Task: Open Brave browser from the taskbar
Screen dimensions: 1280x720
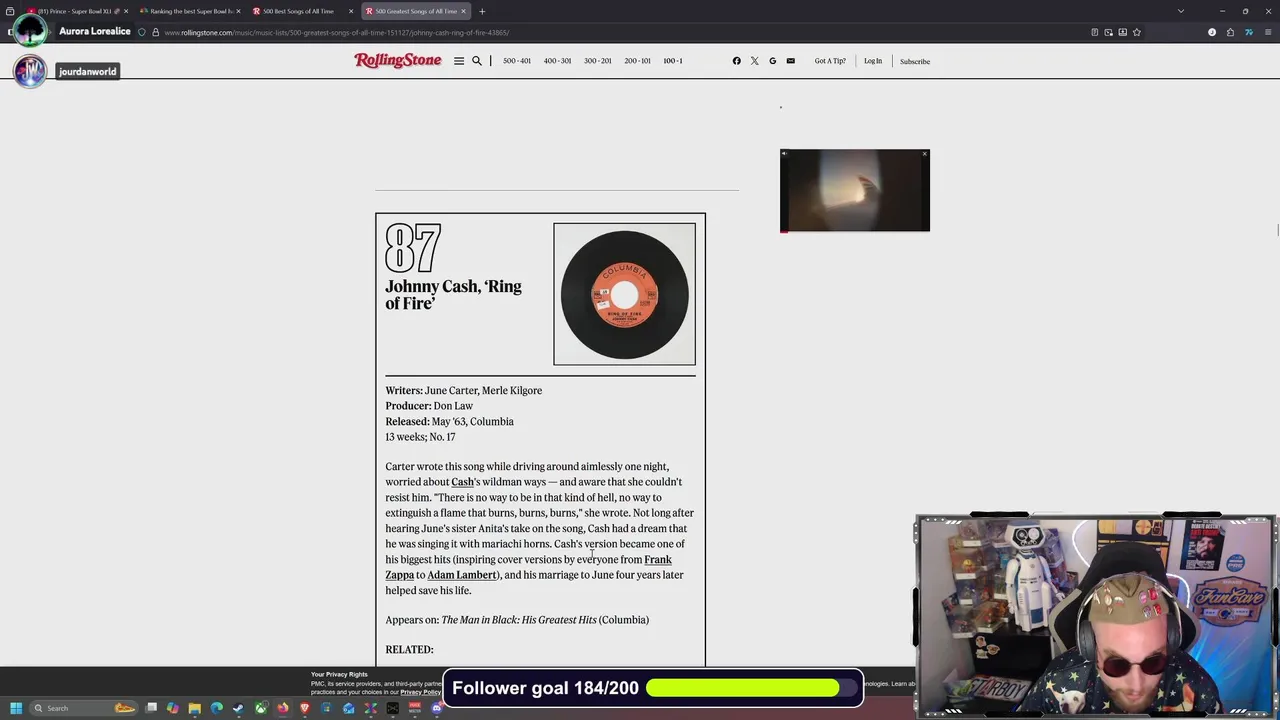Action: [305, 708]
